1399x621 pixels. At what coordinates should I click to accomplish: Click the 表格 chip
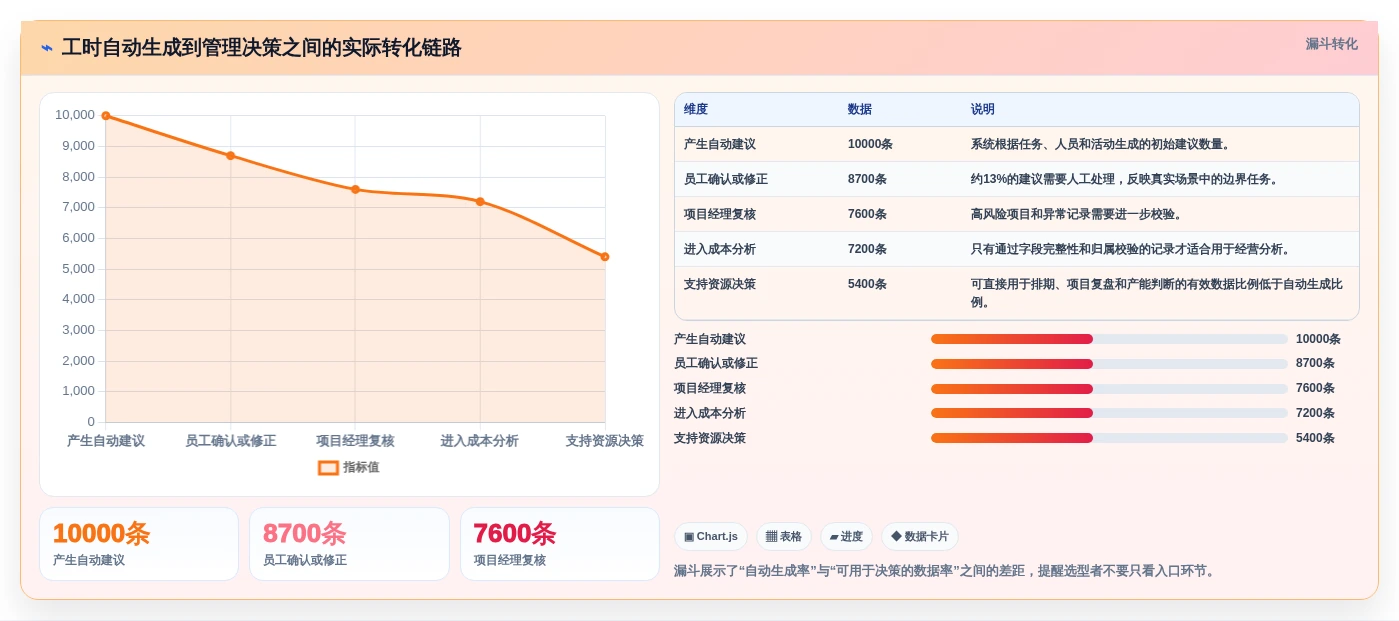coord(784,537)
